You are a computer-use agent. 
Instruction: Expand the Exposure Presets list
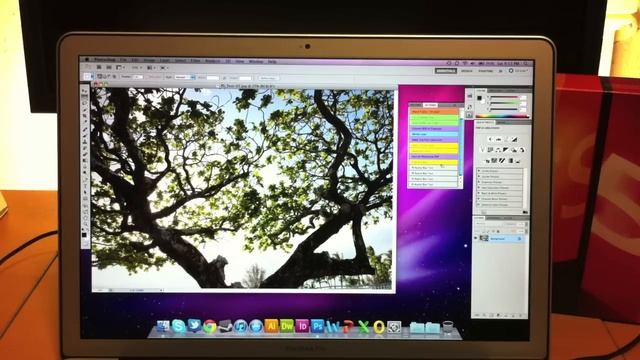coord(479,182)
